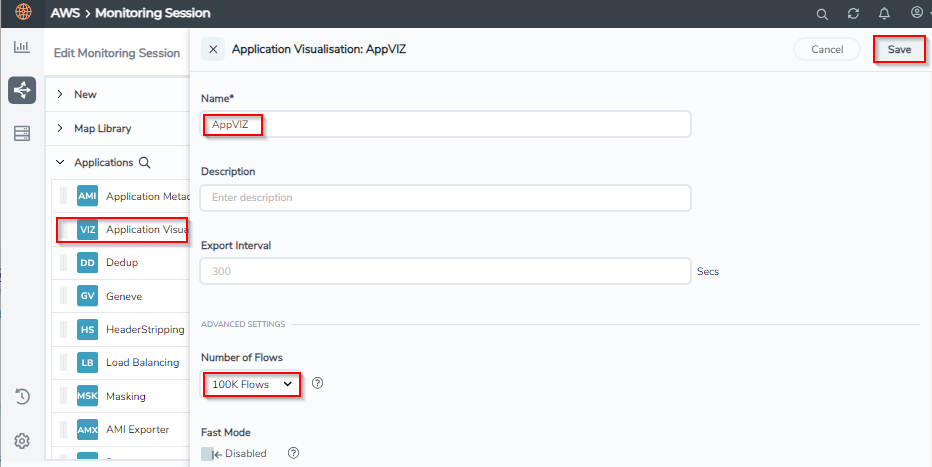This screenshot has height=467, width=932.
Task: Click AWS in the breadcrumb
Action: pos(65,12)
